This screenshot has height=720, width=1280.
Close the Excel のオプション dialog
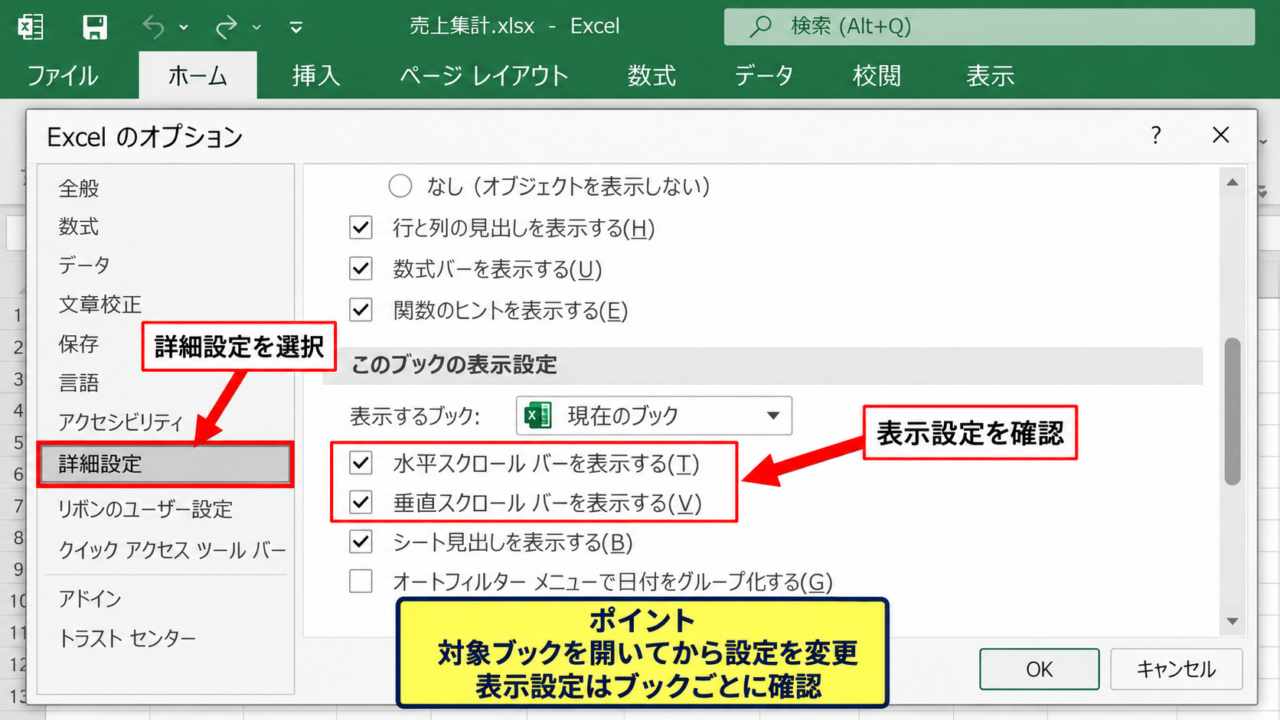pos(1220,135)
